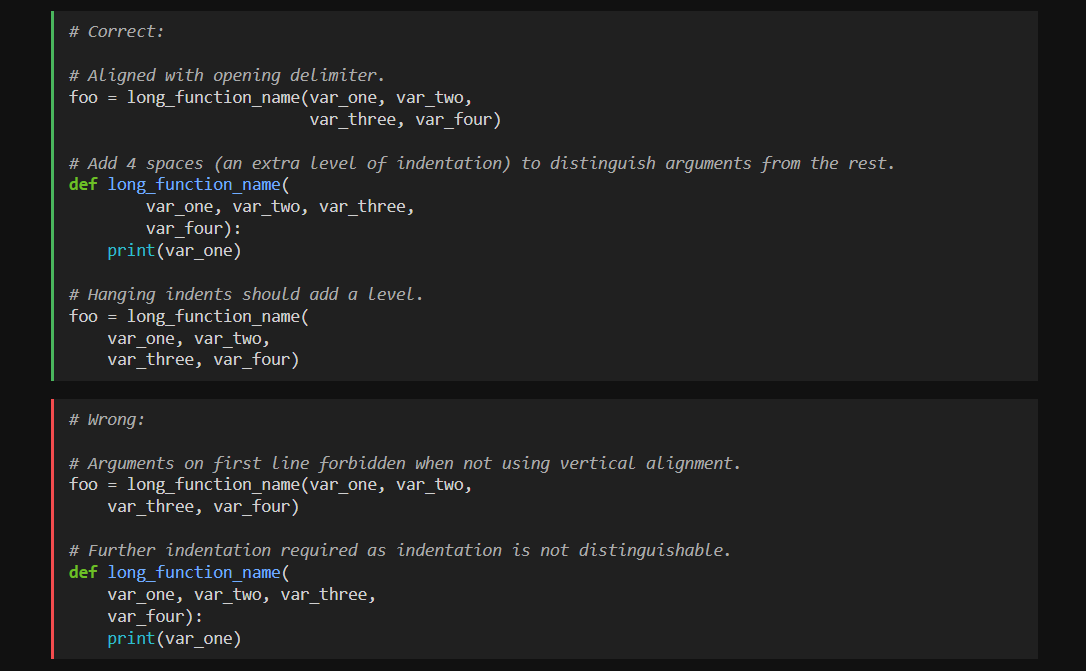Click long_function_name after def in the Correct block
The image size is (1086, 671).
(194, 185)
